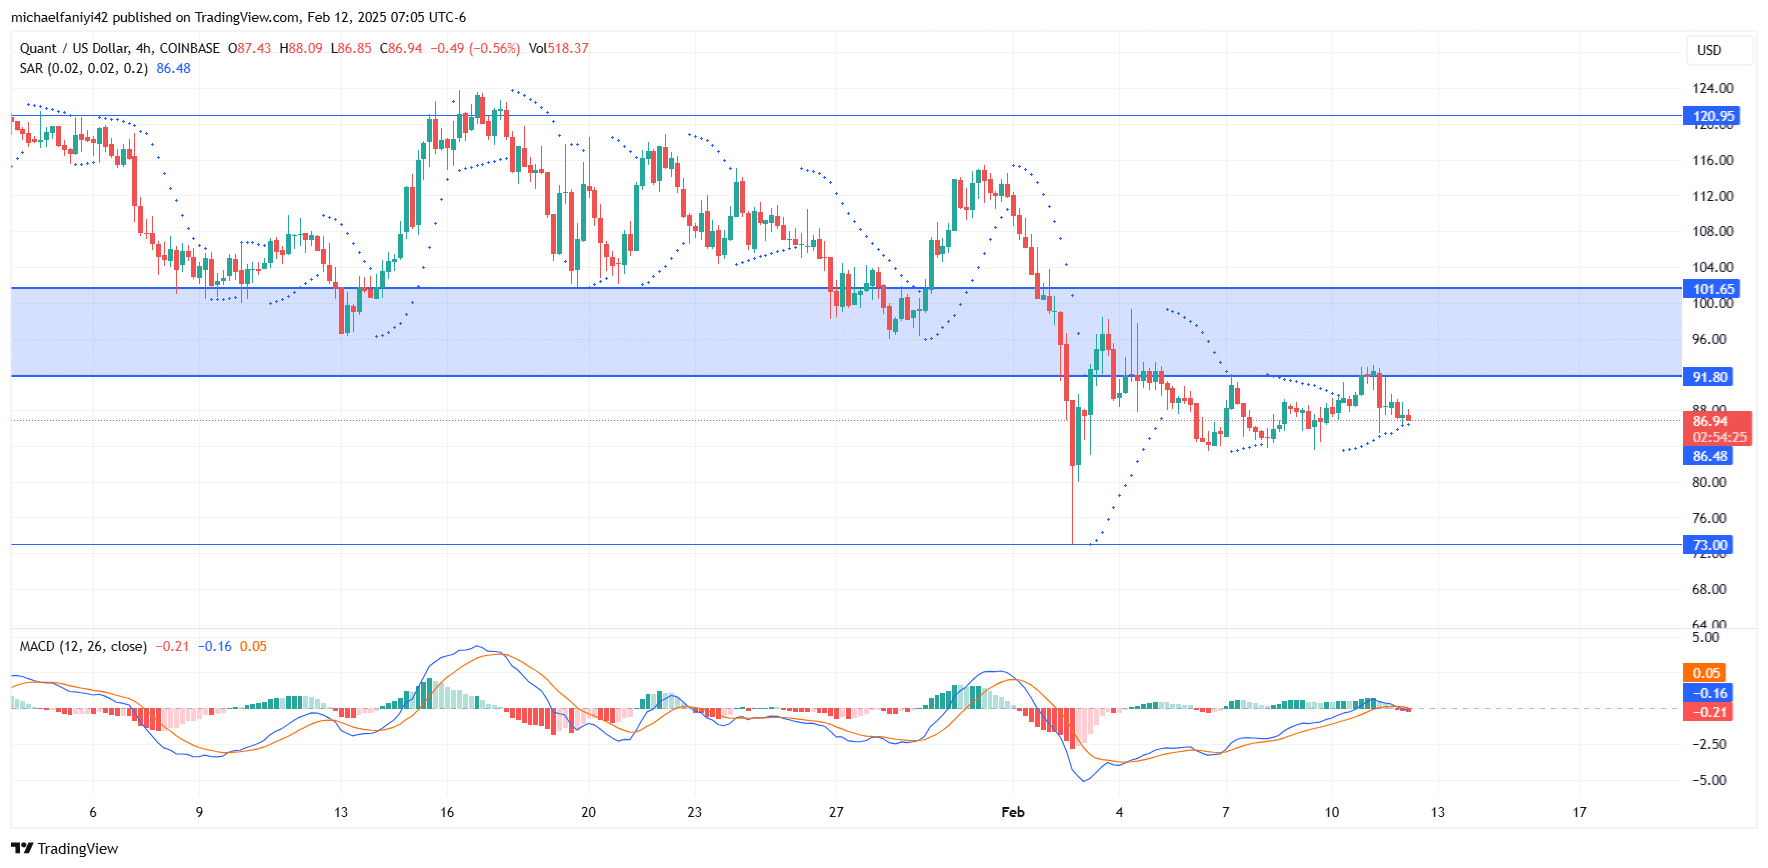This screenshot has width=1768, height=868.
Task: Click the close value C86.94 in the header
Action: [401, 48]
